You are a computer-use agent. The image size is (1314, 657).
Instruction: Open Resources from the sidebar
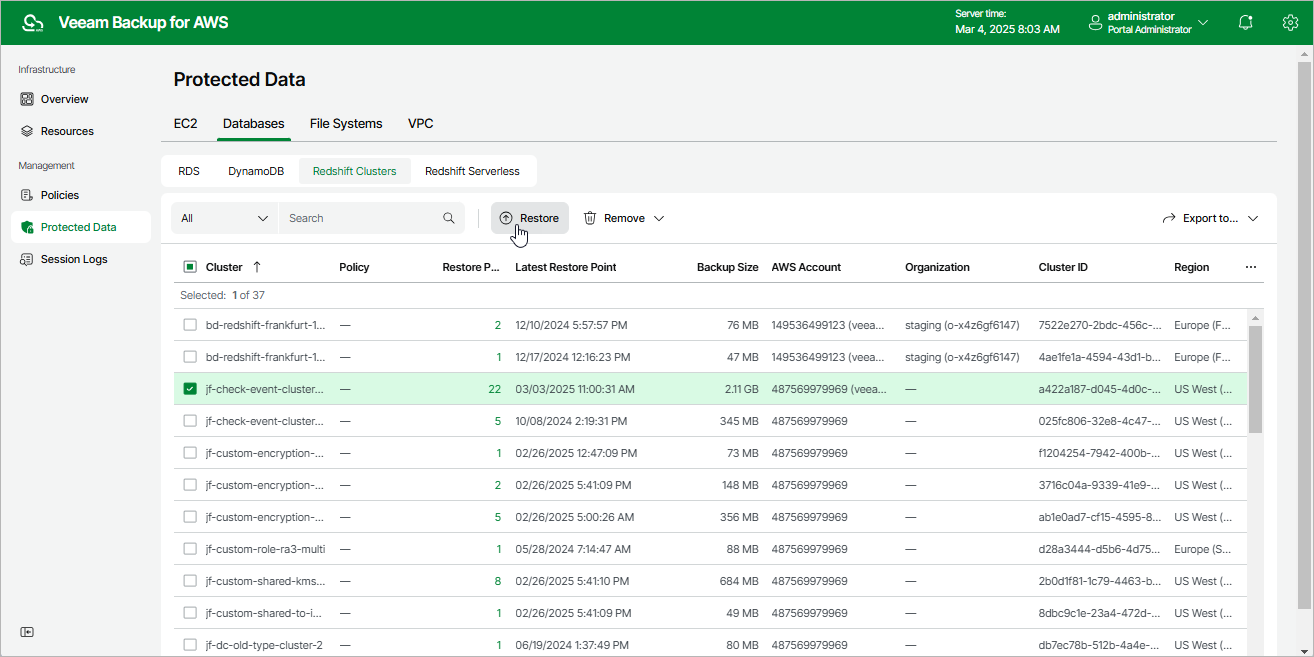coord(66,131)
